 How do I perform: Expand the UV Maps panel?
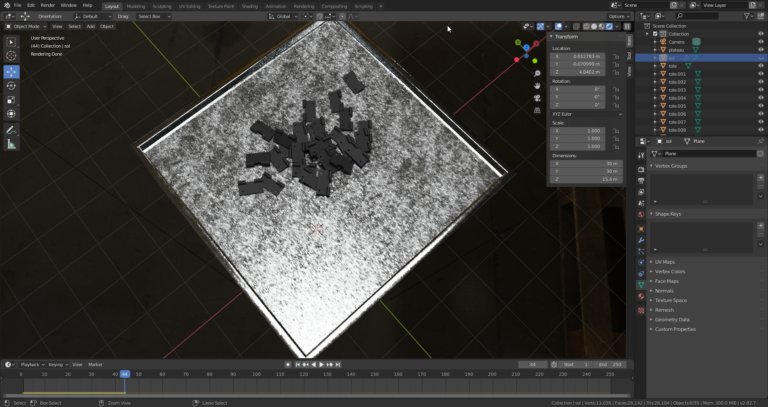pyautogui.click(x=664, y=262)
